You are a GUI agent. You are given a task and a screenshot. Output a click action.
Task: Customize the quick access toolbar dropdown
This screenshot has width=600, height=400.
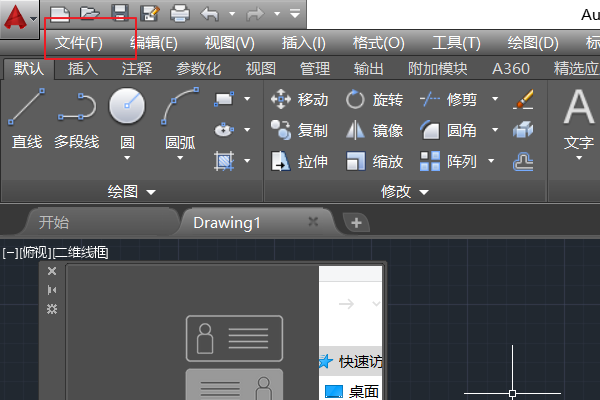coord(295,14)
